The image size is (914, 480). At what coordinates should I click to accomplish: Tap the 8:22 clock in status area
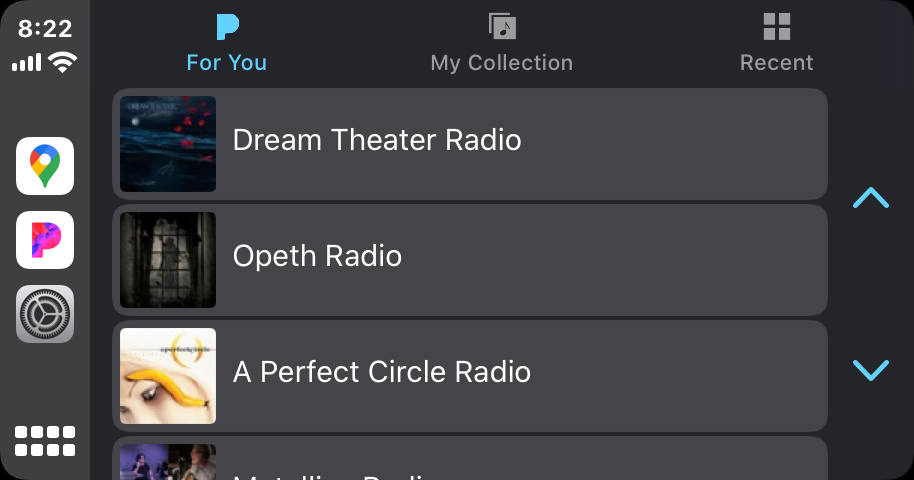(x=45, y=27)
